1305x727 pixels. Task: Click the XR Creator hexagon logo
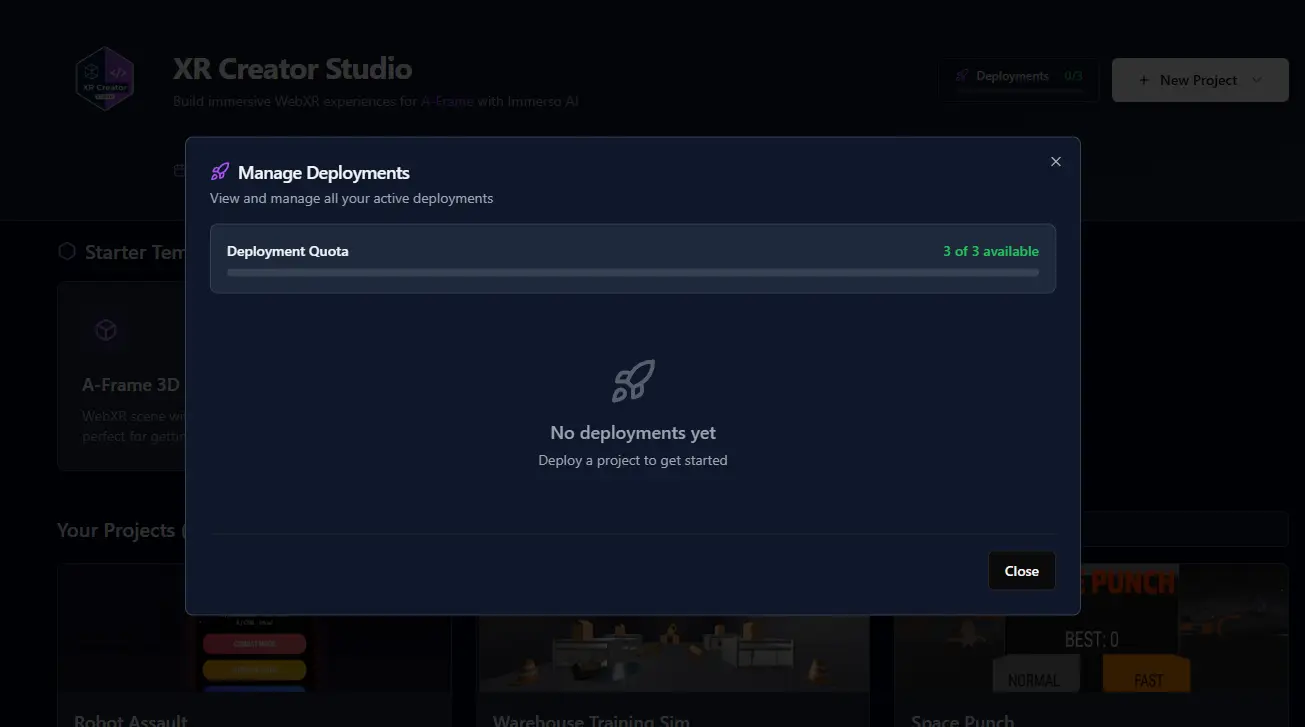pos(105,79)
